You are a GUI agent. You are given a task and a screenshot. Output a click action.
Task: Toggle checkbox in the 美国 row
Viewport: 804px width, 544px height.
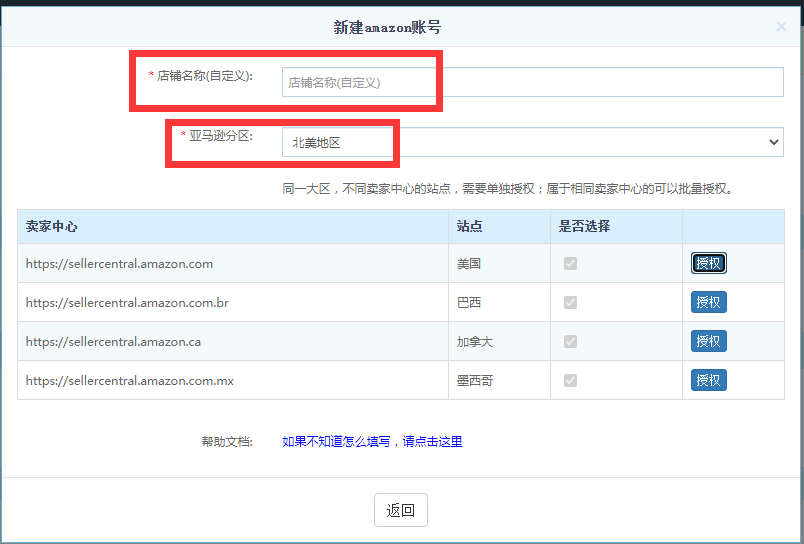point(570,264)
